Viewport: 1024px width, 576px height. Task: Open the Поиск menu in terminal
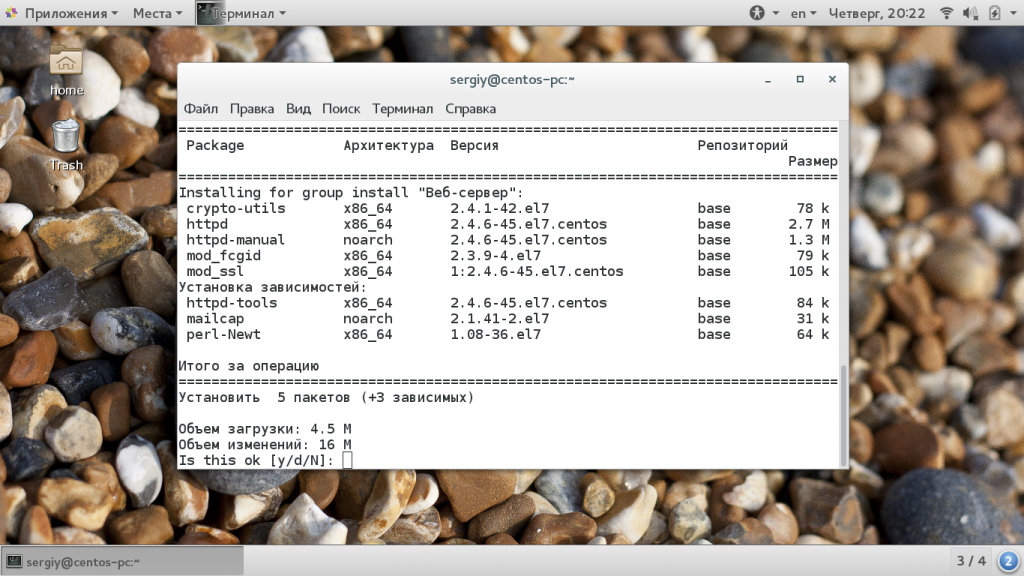[x=341, y=108]
